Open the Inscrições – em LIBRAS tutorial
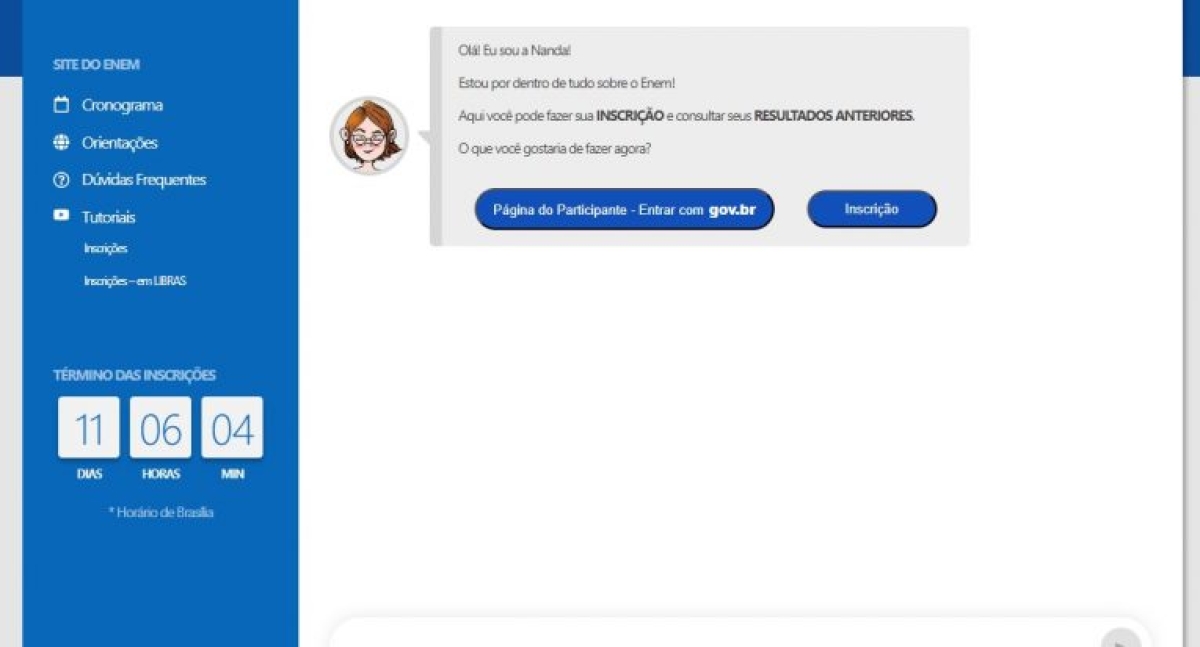1200x647 pixels. pos(135,281)
